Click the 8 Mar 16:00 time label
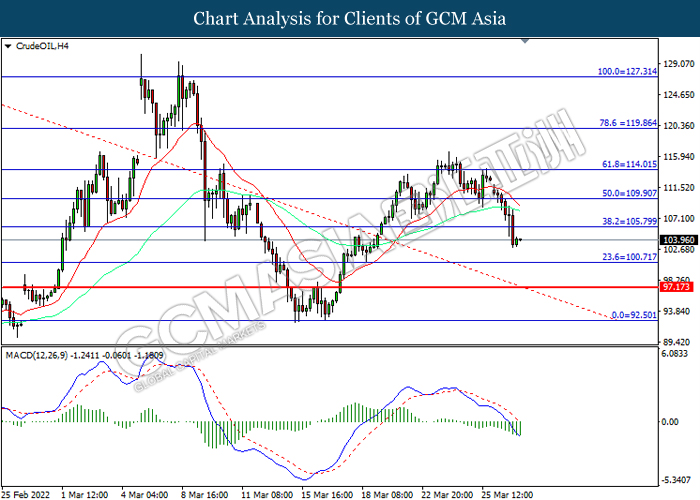 pos(204,495)
